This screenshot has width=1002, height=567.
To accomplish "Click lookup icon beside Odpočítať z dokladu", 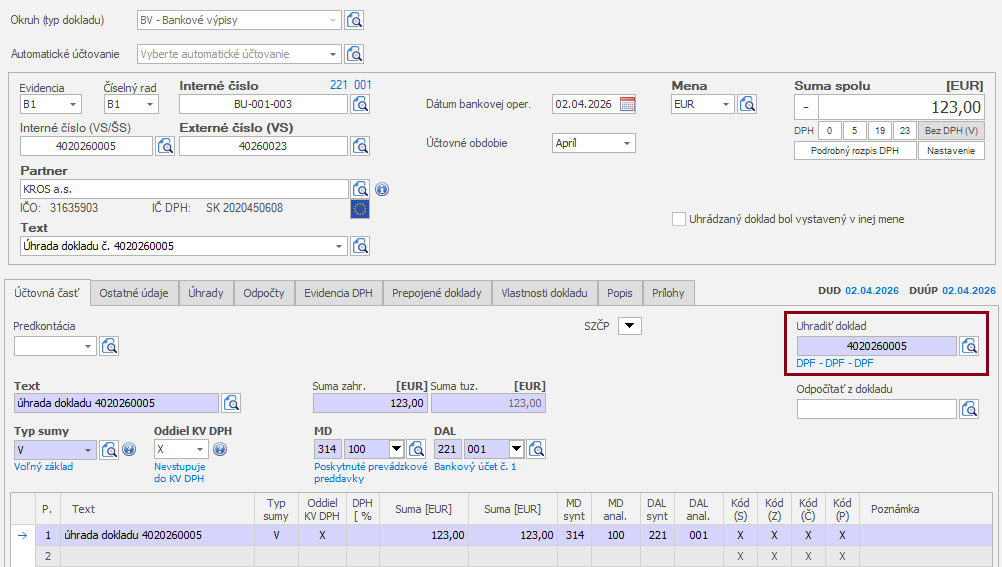I will 969,408.
